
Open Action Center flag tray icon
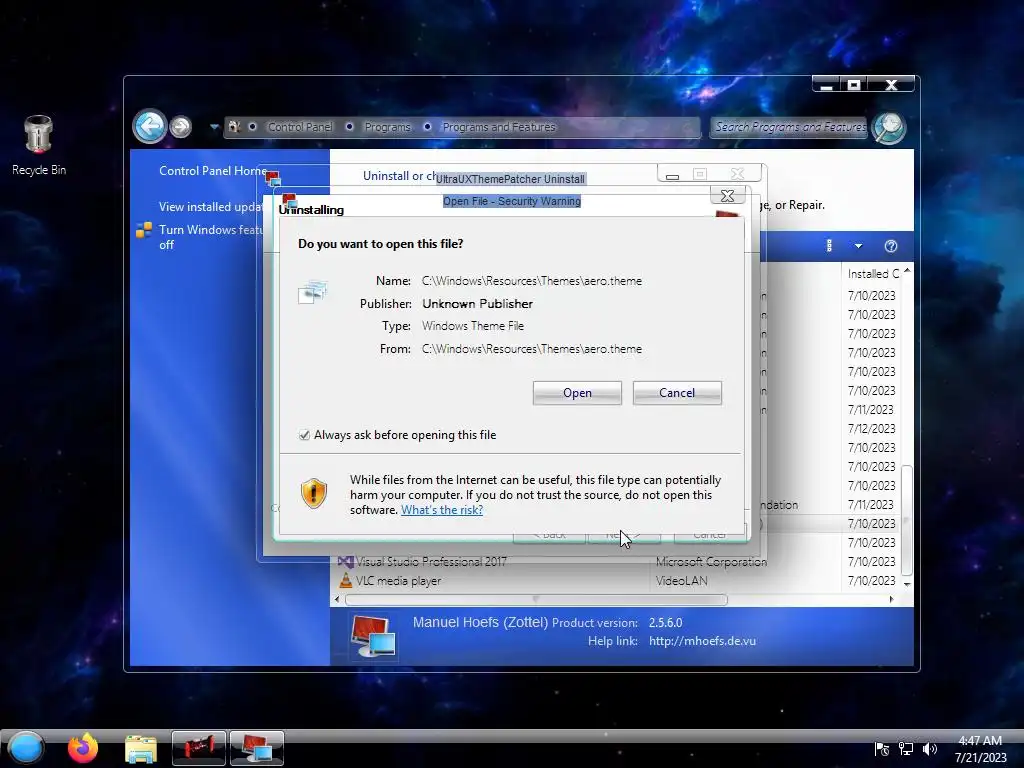pyautogui.click(x=882, y=749)
